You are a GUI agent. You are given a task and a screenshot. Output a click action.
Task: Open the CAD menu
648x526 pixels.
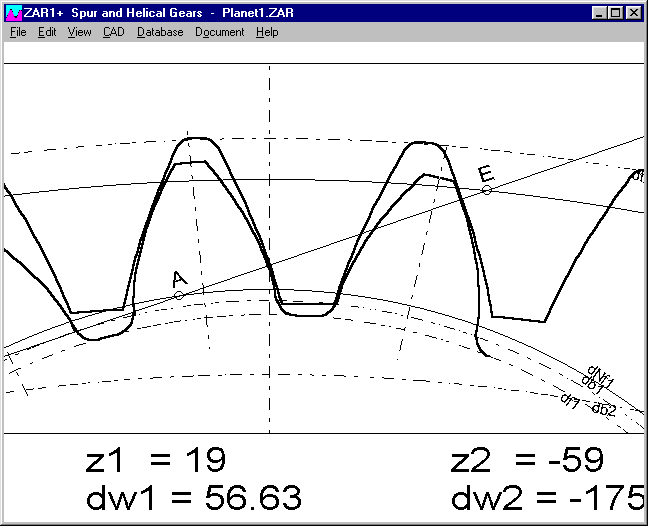coord(113,32)
